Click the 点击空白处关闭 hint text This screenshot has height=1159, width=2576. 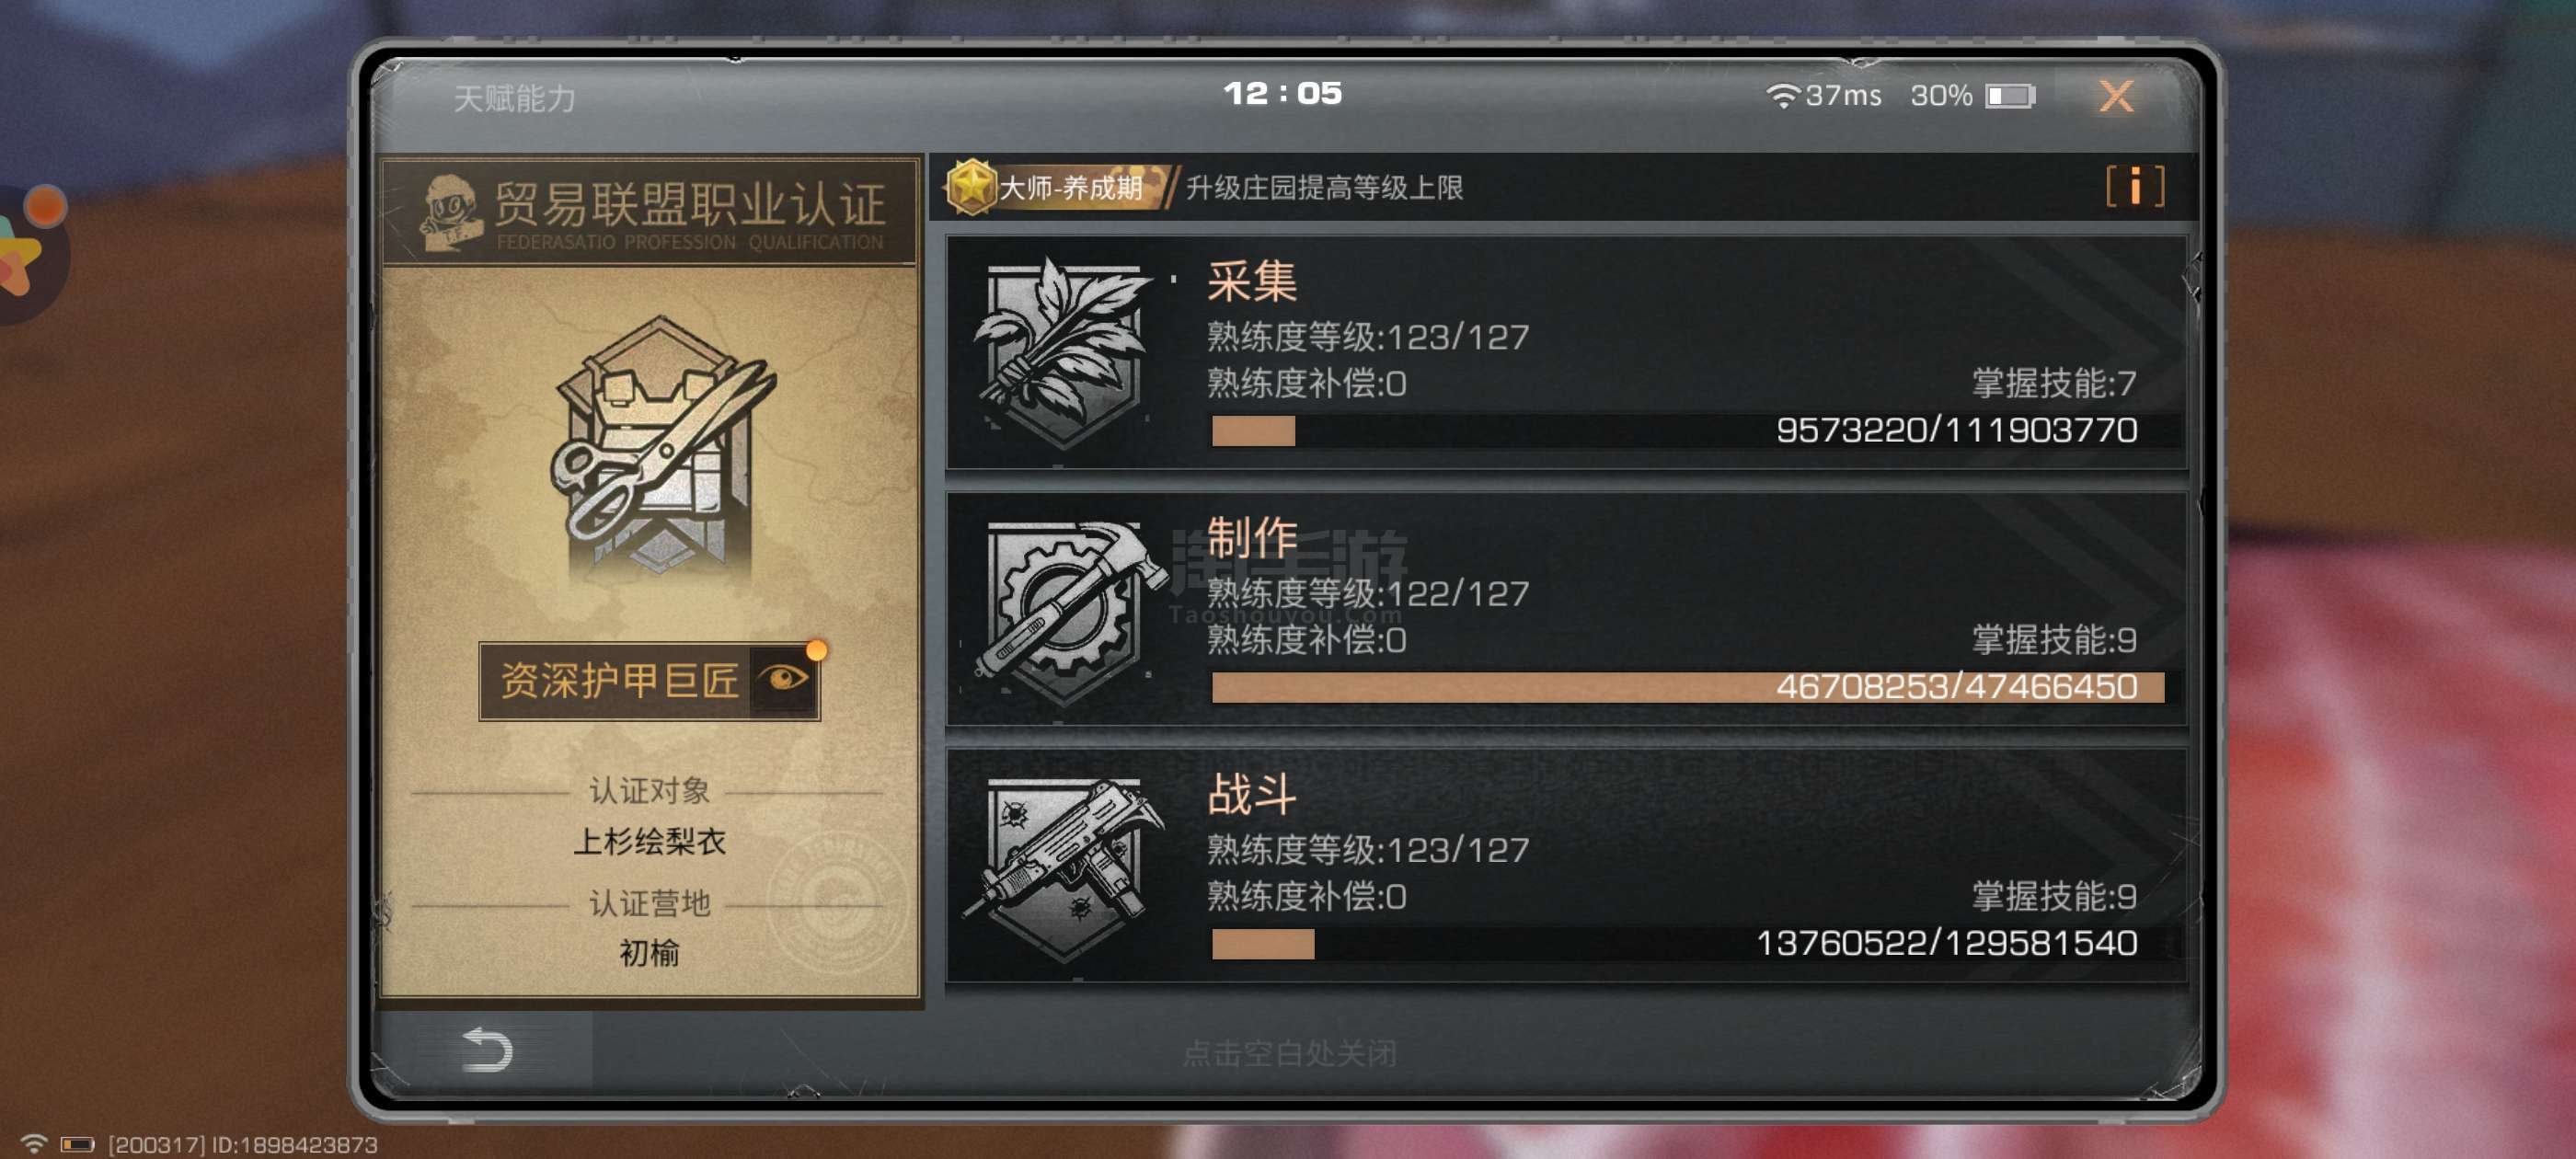[1288, 1052]
